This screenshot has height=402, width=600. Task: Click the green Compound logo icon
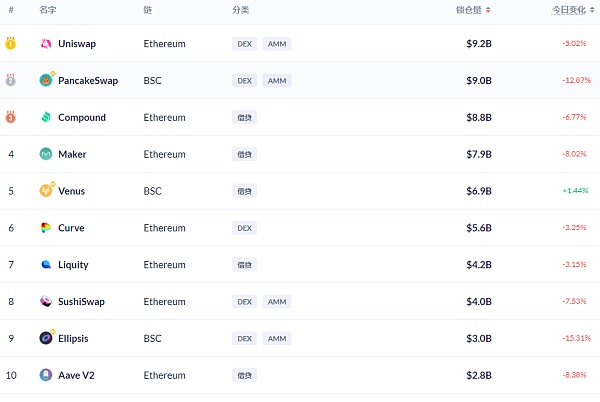[46, 117]
